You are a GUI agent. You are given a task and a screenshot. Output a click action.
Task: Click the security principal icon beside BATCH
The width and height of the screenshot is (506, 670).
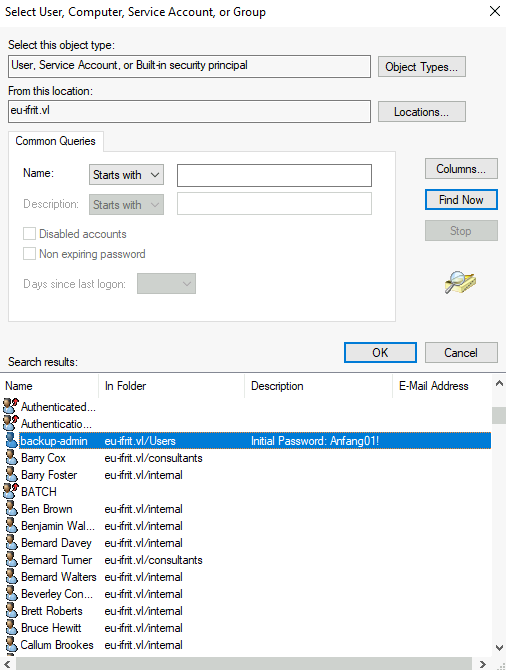click(x=11, y=491)
